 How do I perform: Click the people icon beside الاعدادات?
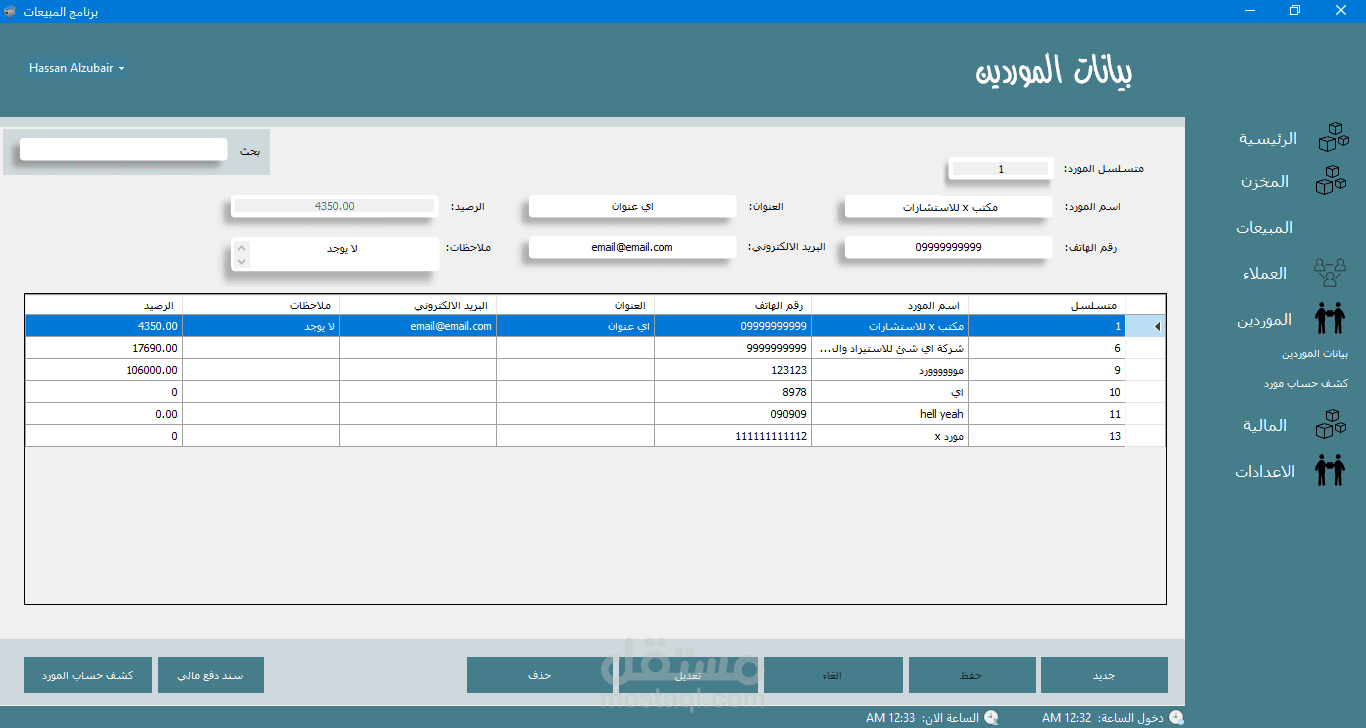[x=1330, y=471]
